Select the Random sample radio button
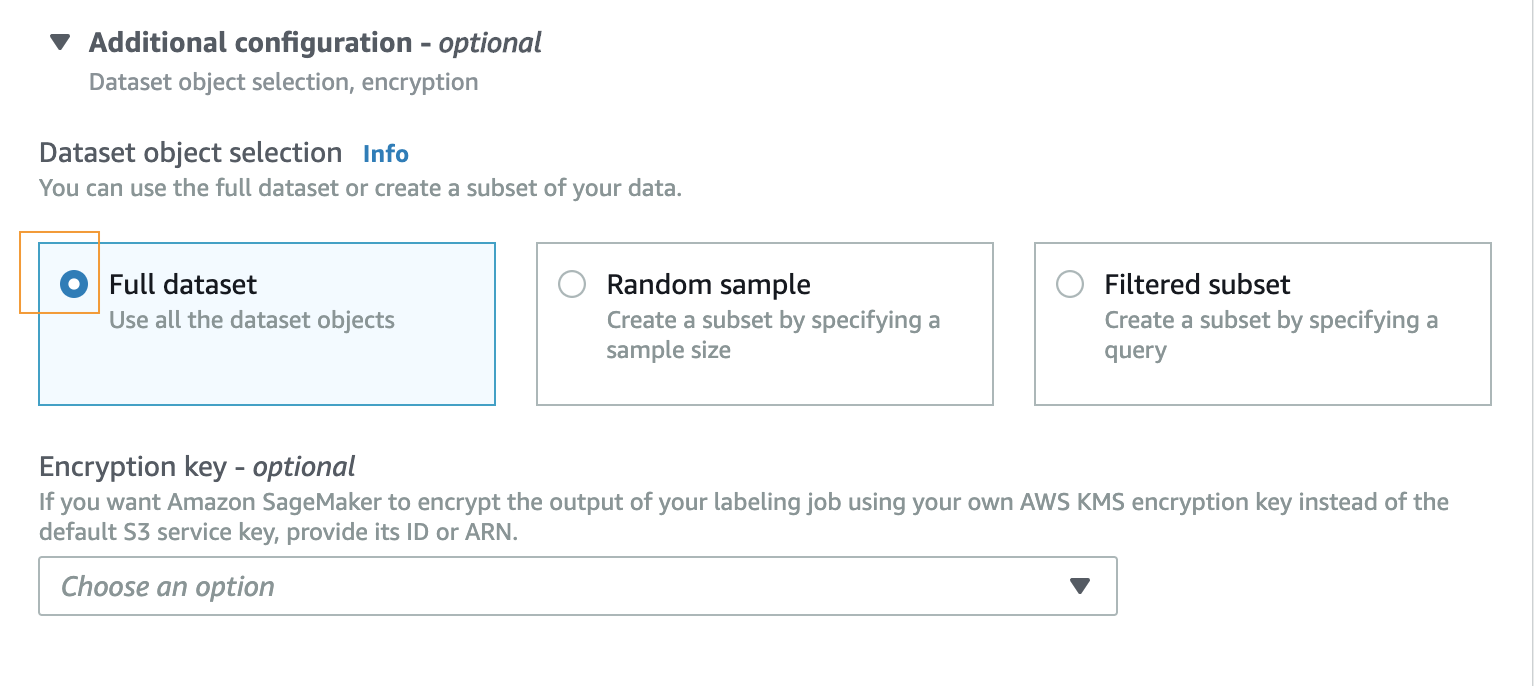This screenshot has height=686, width=1534. click(572, 285)
